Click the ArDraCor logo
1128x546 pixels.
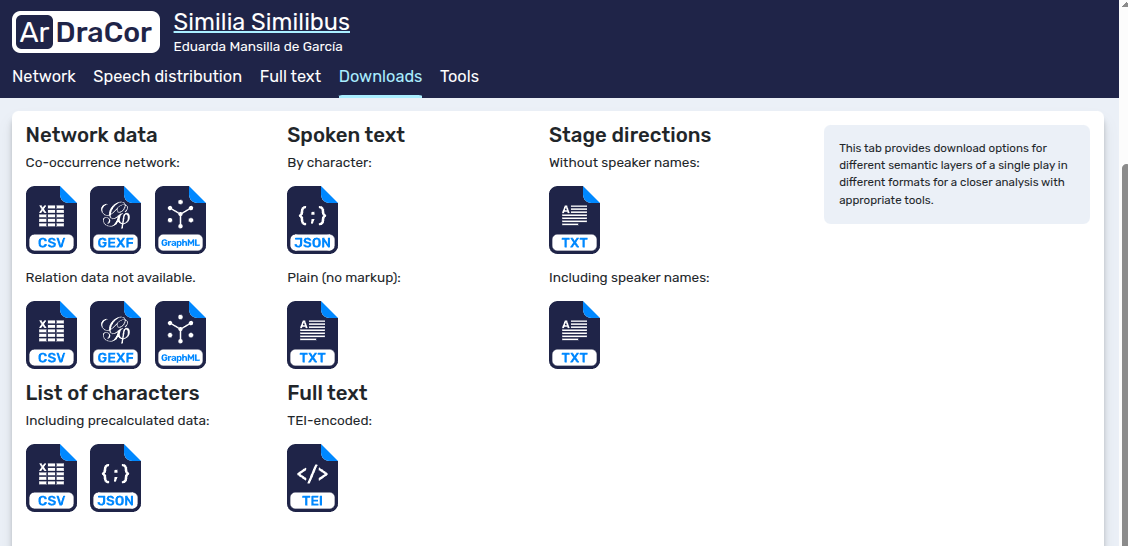86,32
